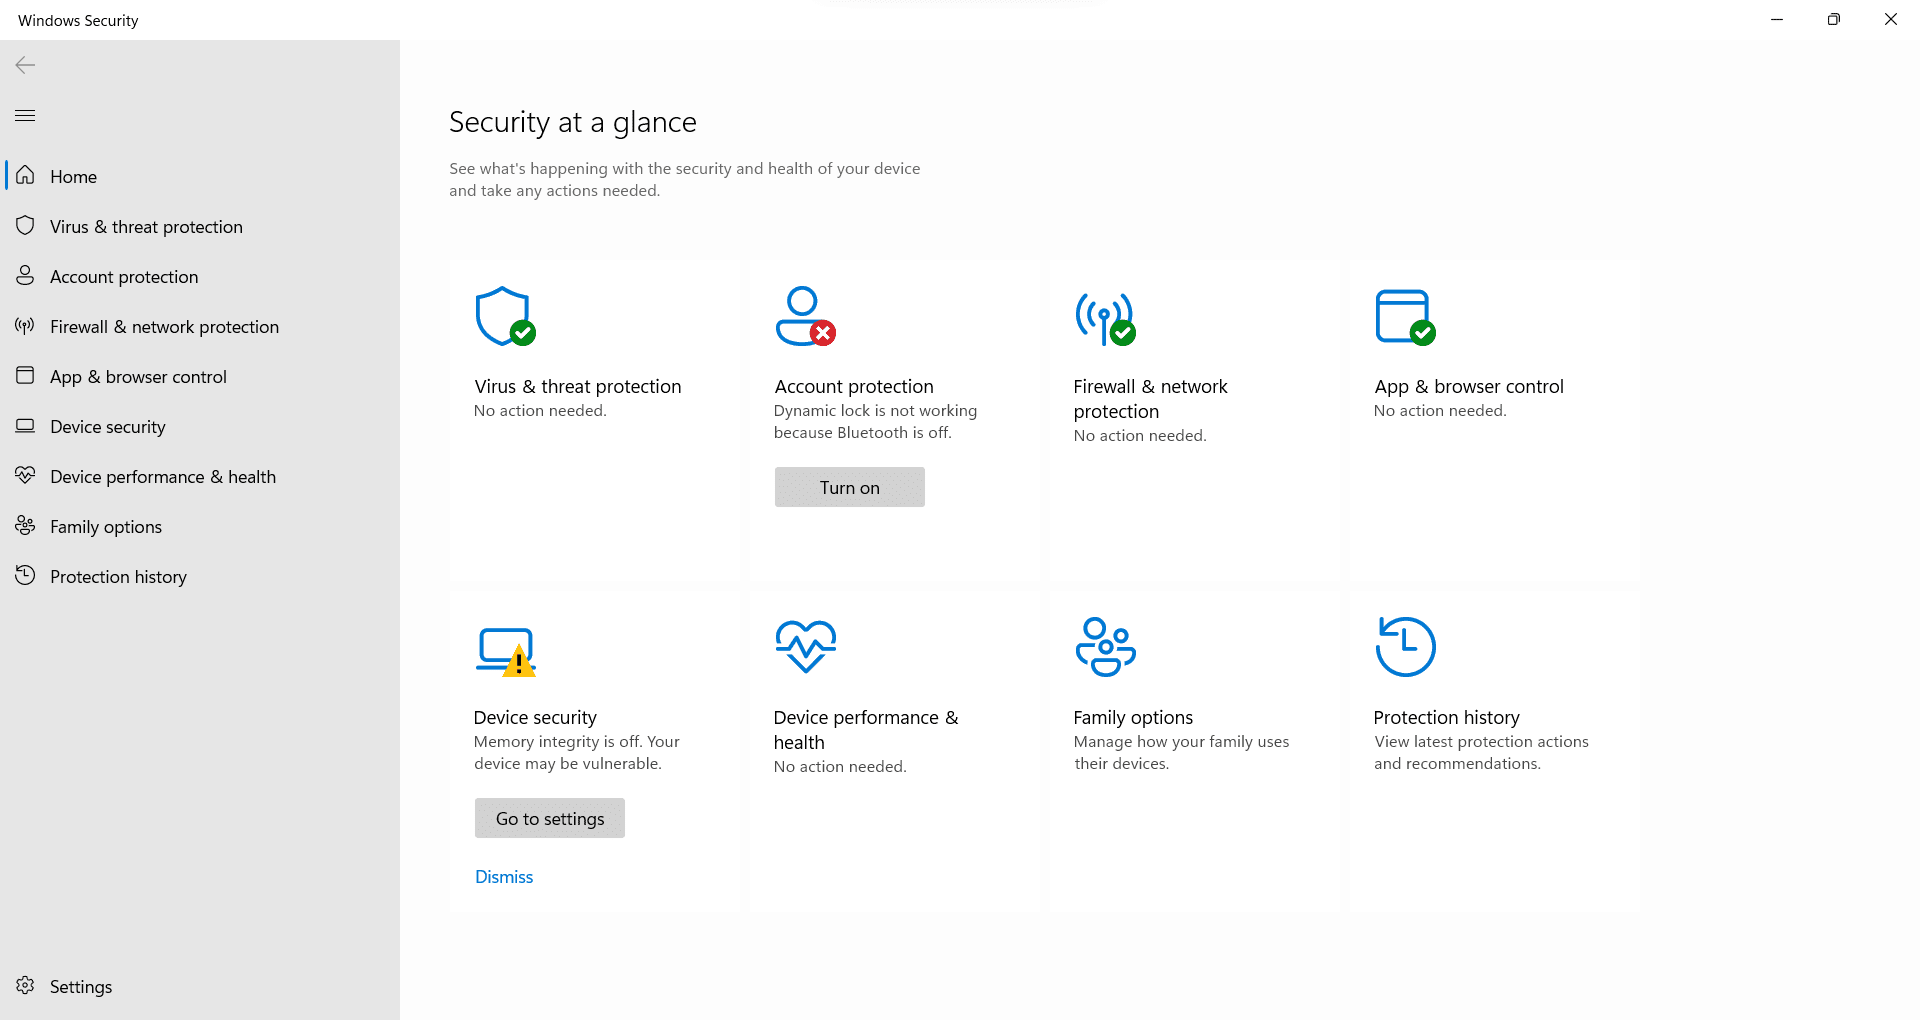Click the large Protection history clock icon
The height and width of the screenshot is (1020, 1920).
[x=1405, y=646]
